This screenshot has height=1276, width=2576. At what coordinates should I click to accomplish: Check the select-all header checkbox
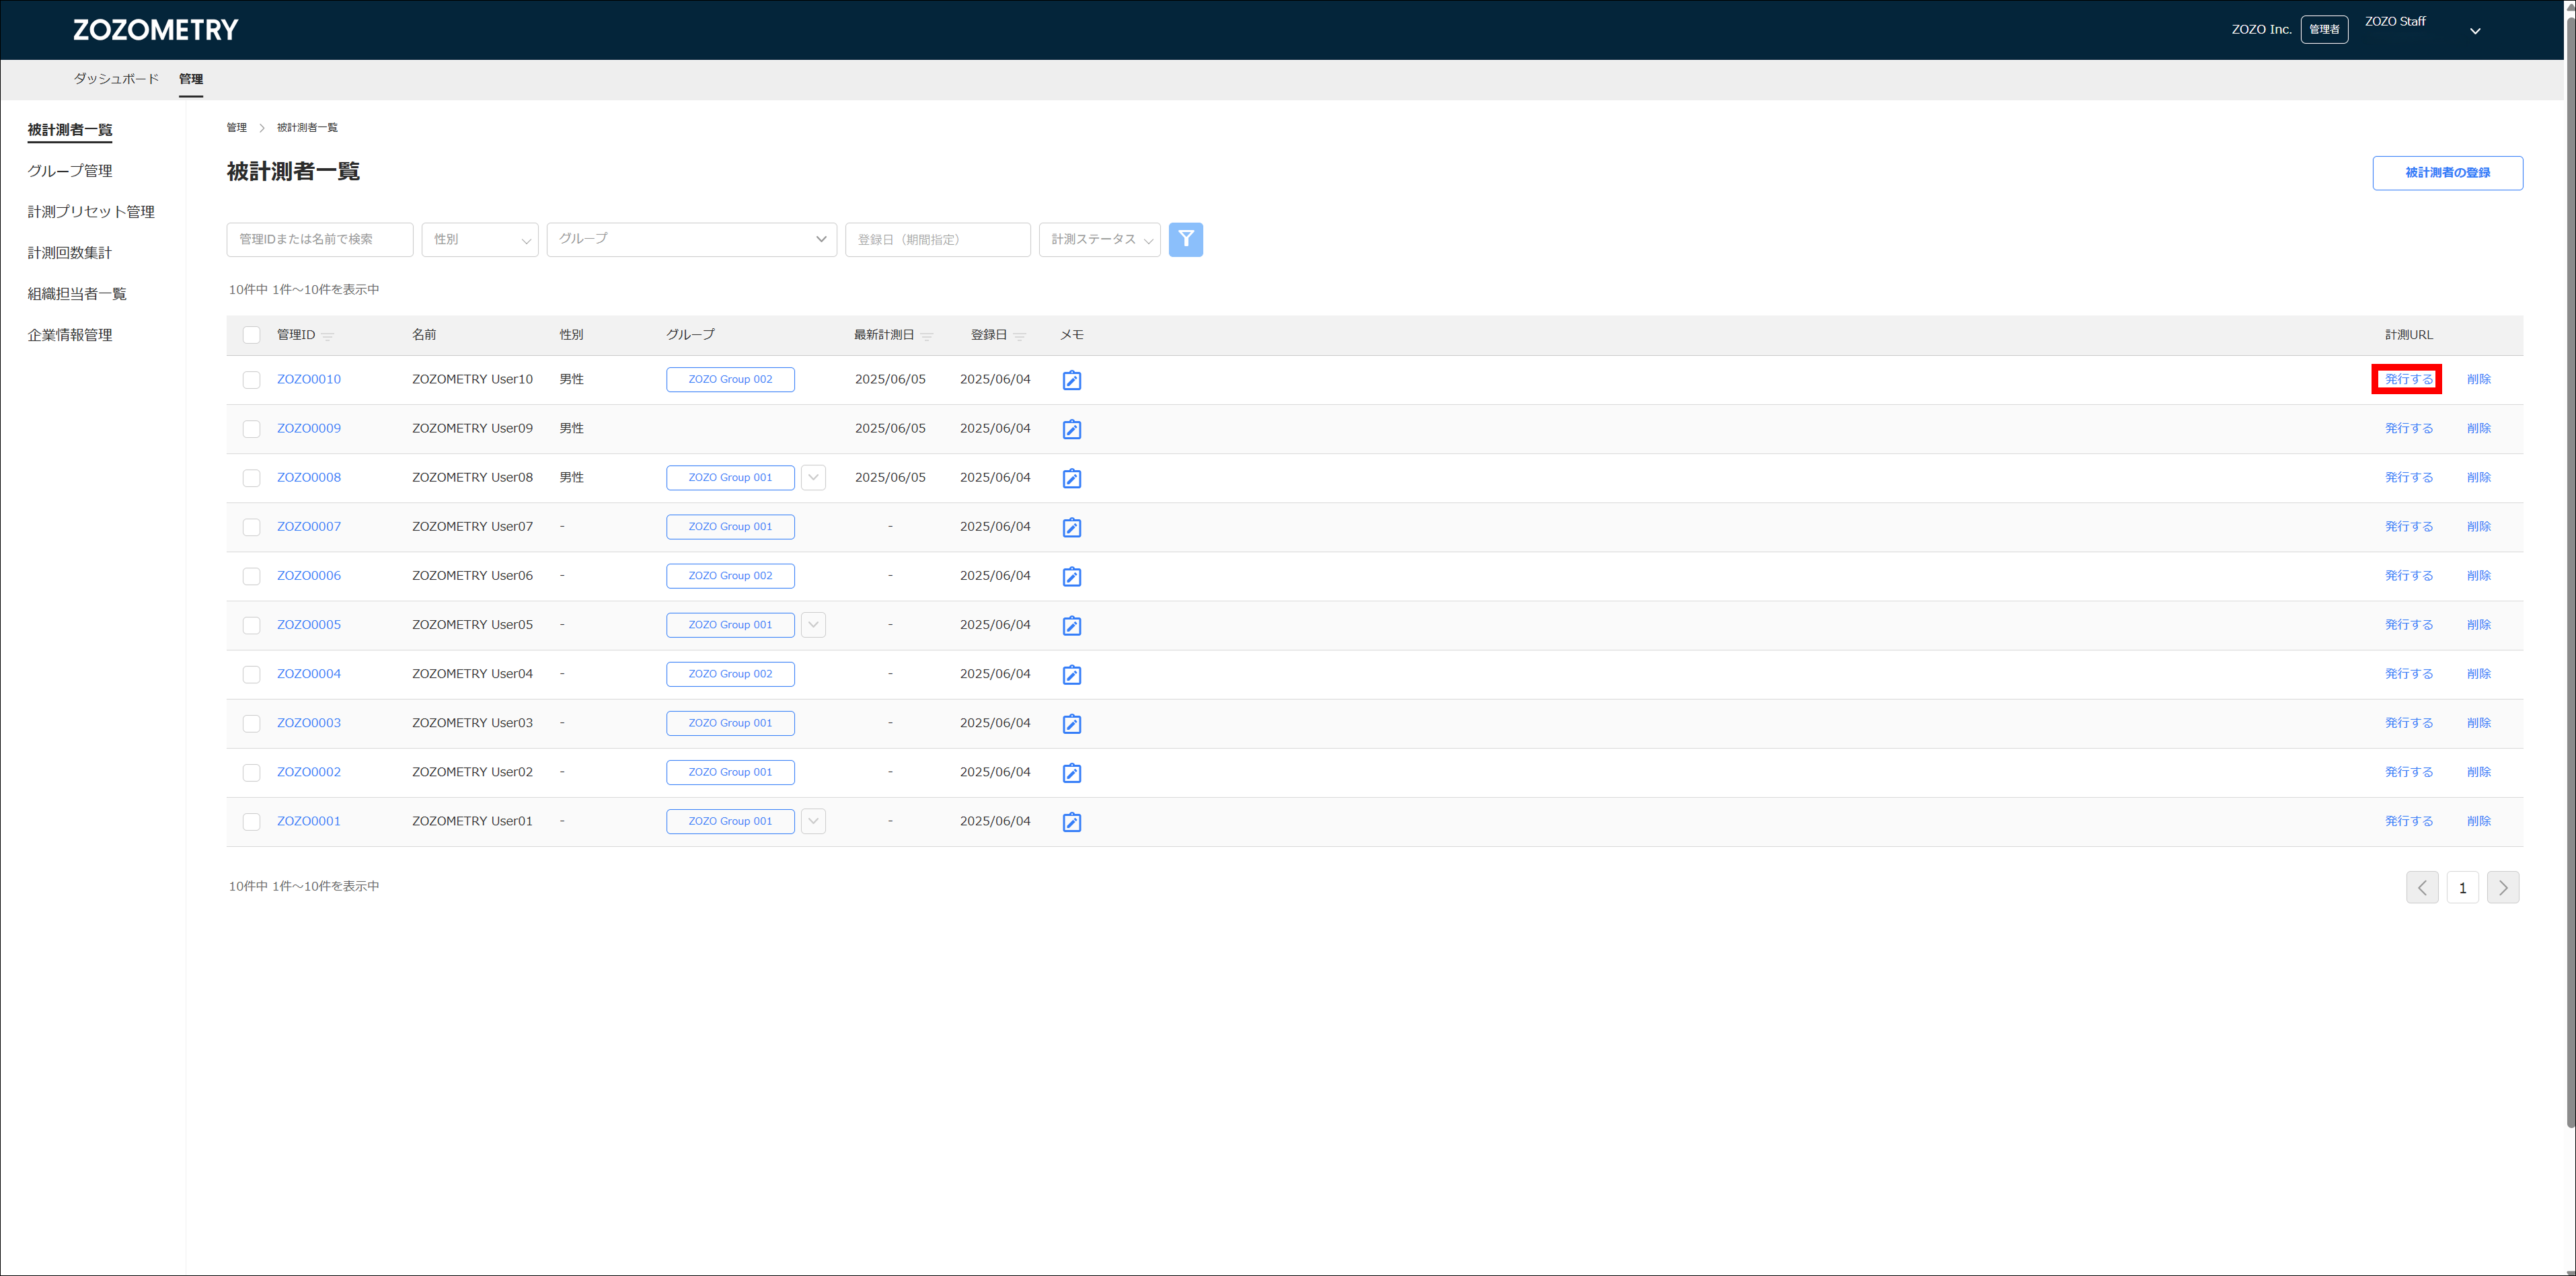click(251, 335)
